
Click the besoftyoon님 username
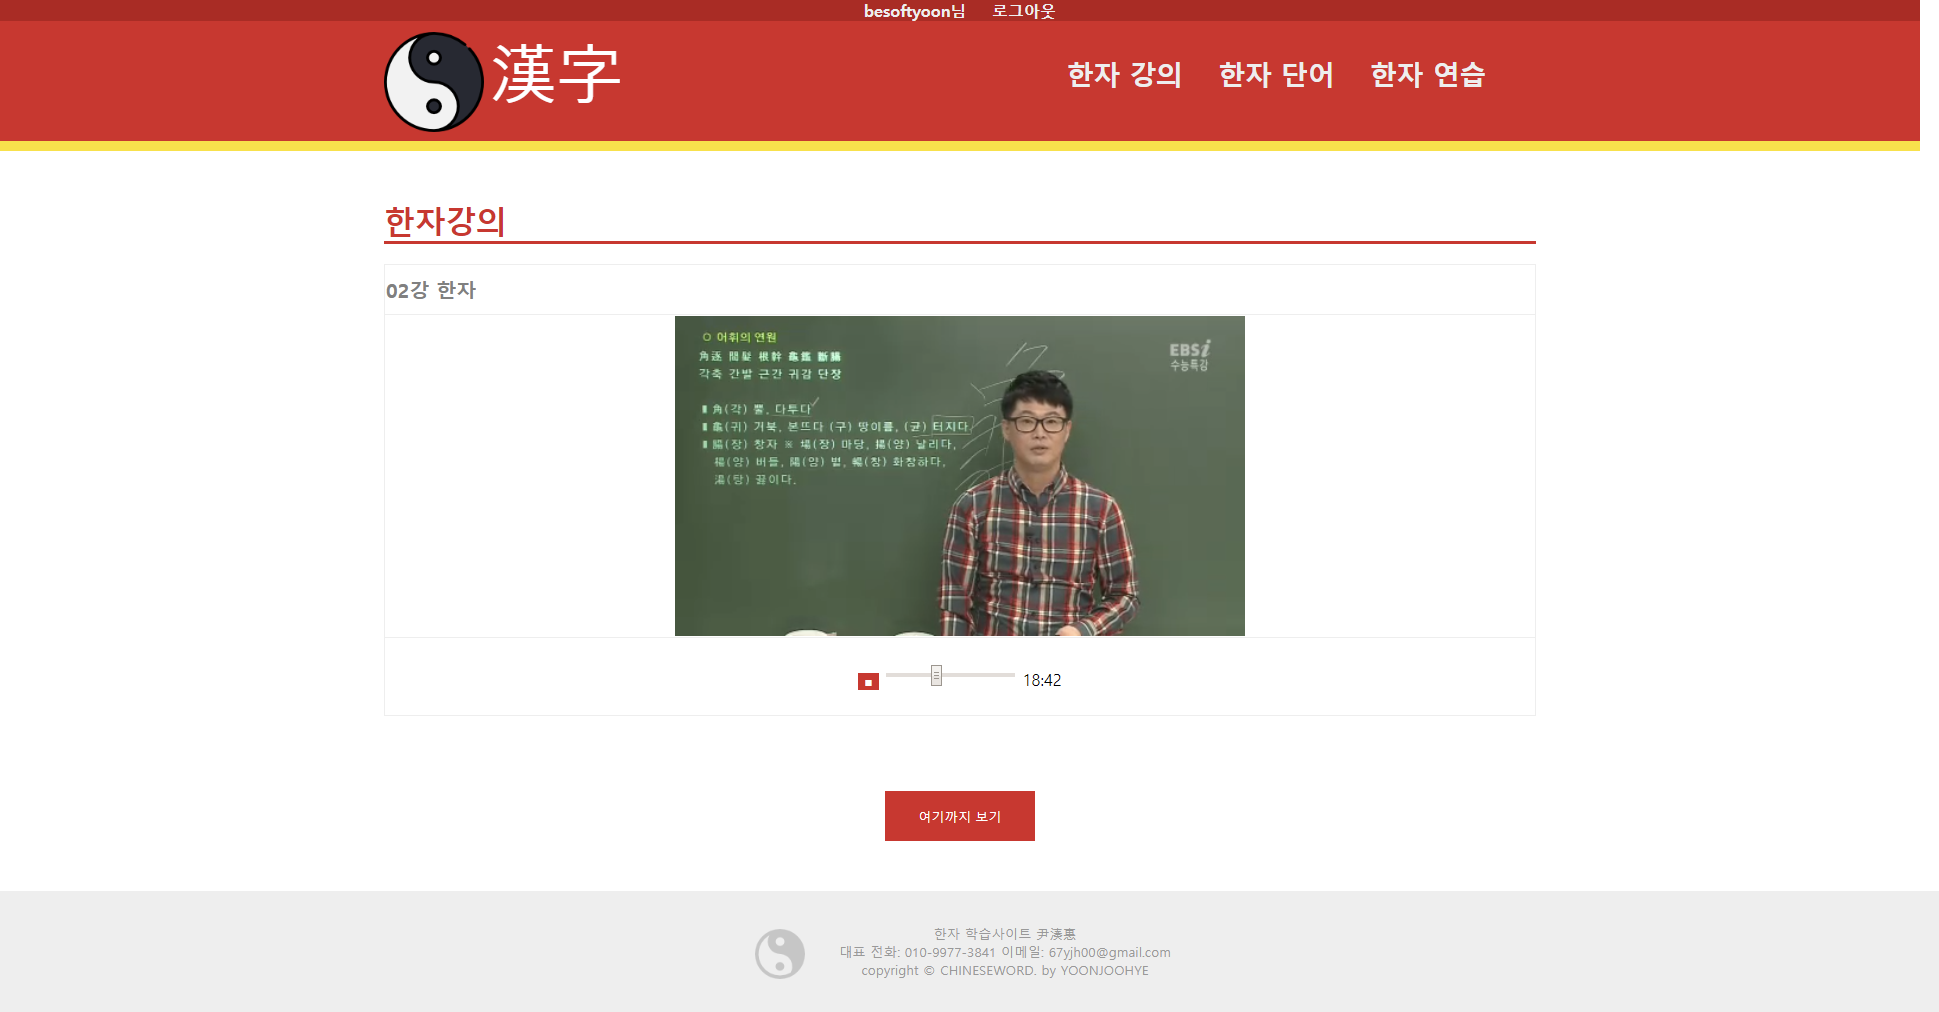[913, 11]
